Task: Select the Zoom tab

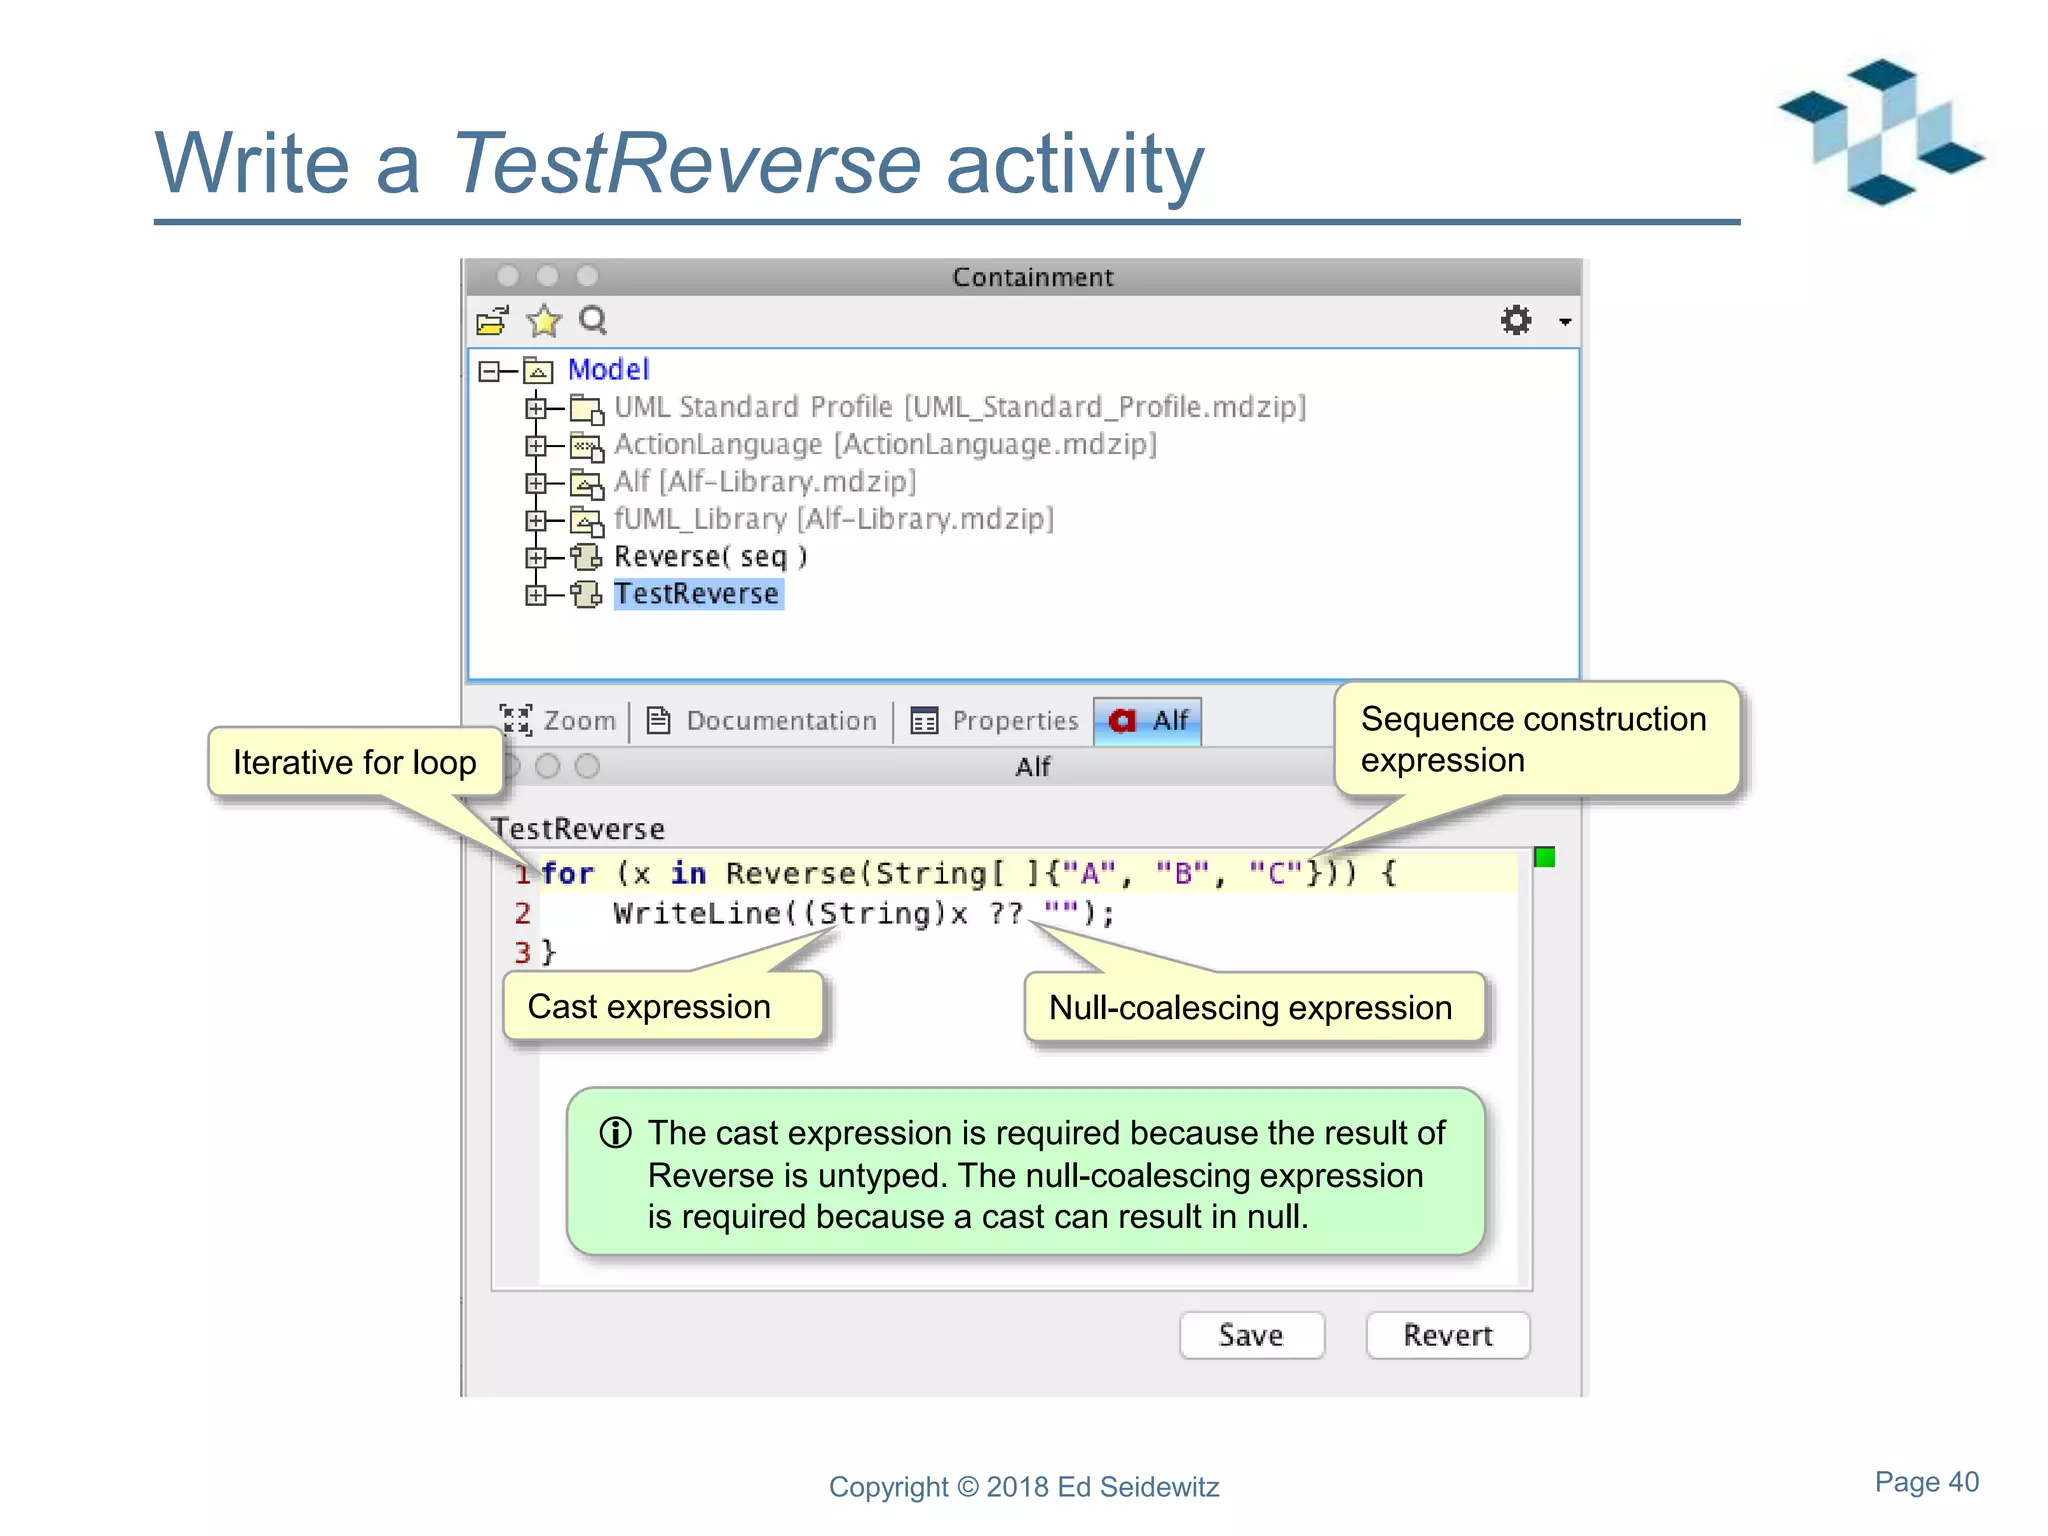Action: [x=559, y=721]
